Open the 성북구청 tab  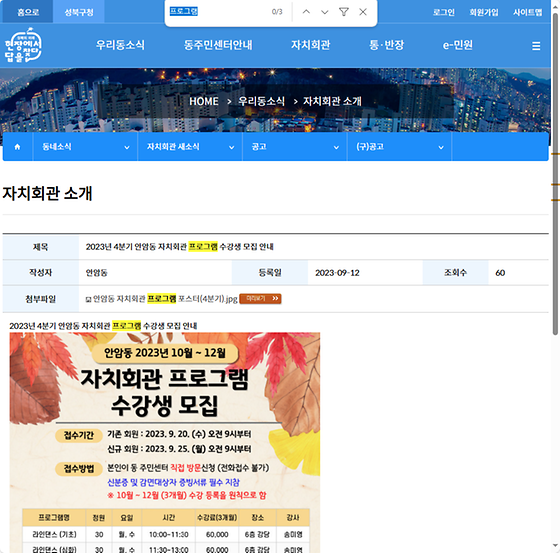tap(79, 12)
